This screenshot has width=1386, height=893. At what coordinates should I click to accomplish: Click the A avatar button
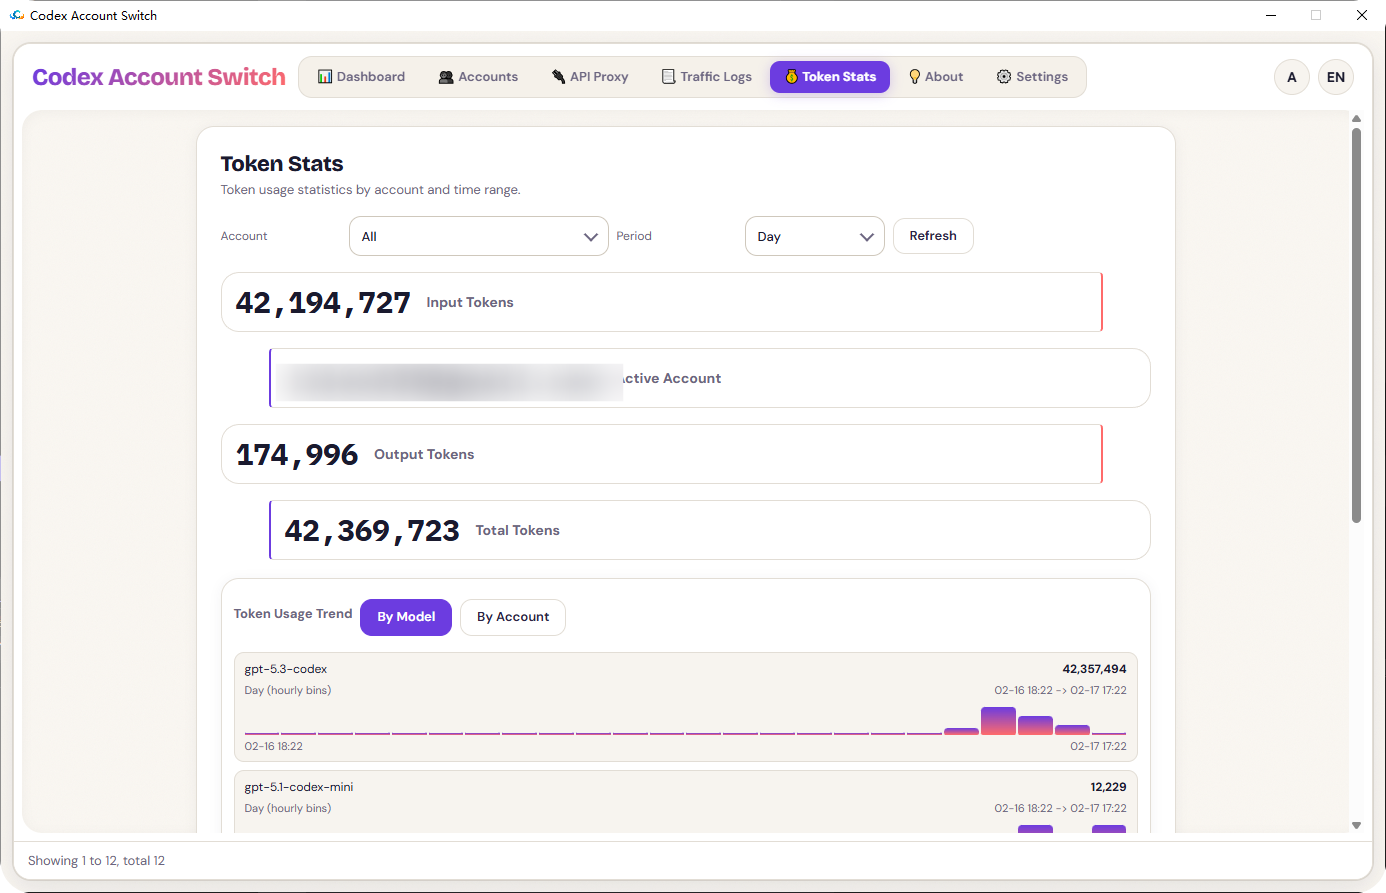[1291, 76]
